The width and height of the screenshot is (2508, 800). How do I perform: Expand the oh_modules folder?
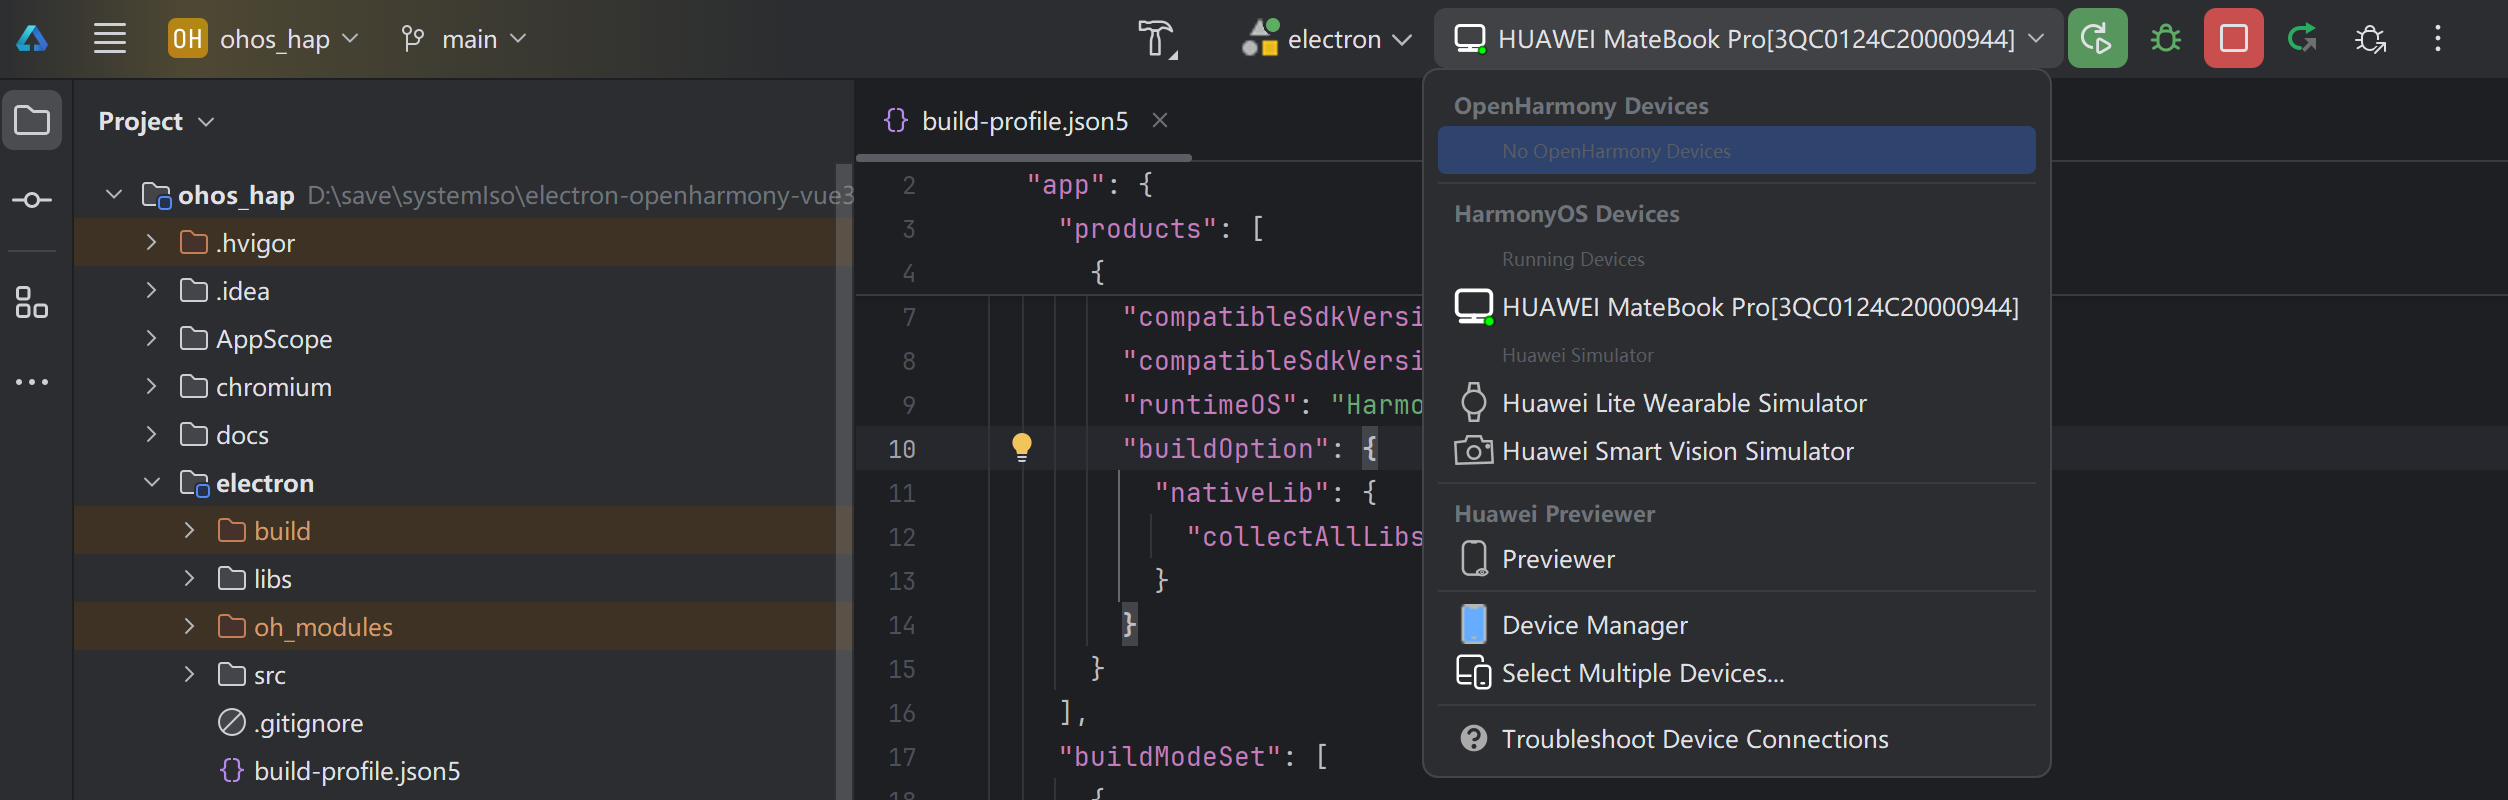click(x=189, y=626)
